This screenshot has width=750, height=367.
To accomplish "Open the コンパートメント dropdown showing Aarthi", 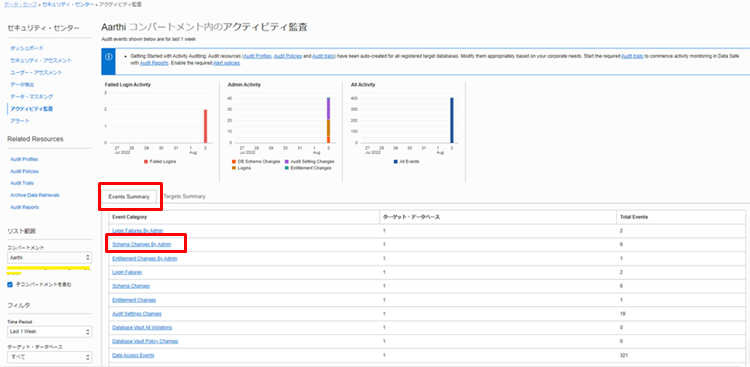I will click(x=50, y=257).
